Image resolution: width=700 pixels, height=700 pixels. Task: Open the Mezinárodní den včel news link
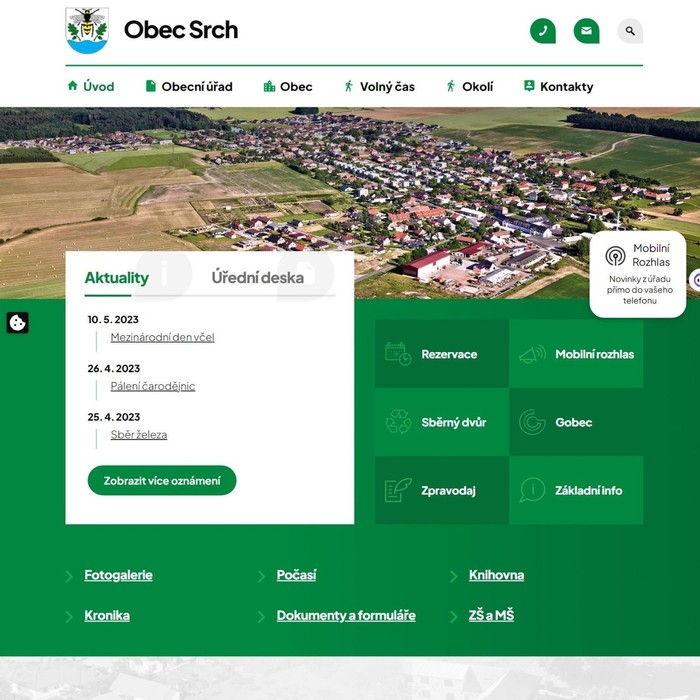pos(162,337)
